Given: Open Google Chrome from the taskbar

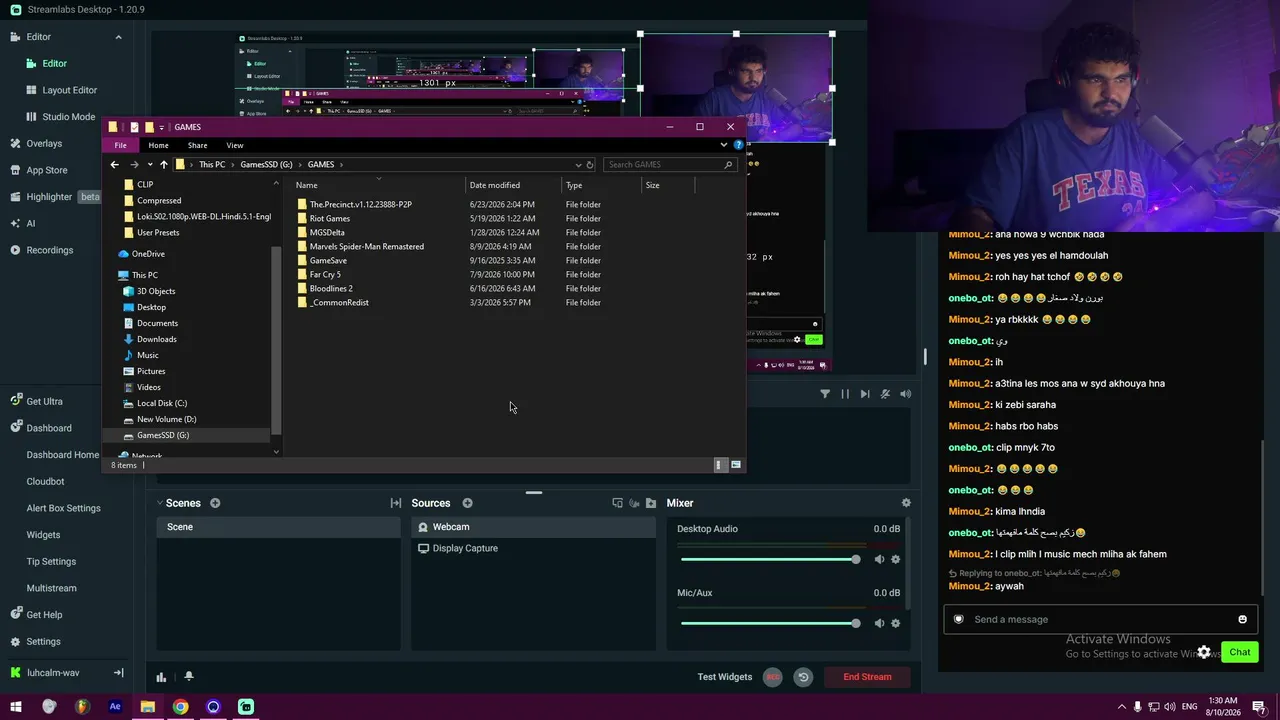Looking at the screenshot, I should (x=180, y=707).
